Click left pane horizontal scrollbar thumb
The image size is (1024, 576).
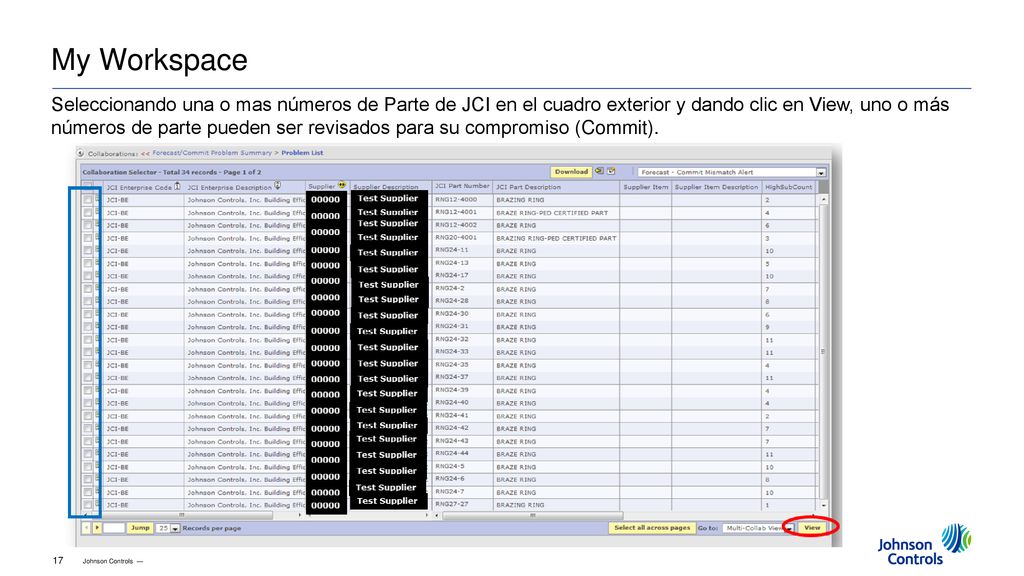(x=182, y=515)
